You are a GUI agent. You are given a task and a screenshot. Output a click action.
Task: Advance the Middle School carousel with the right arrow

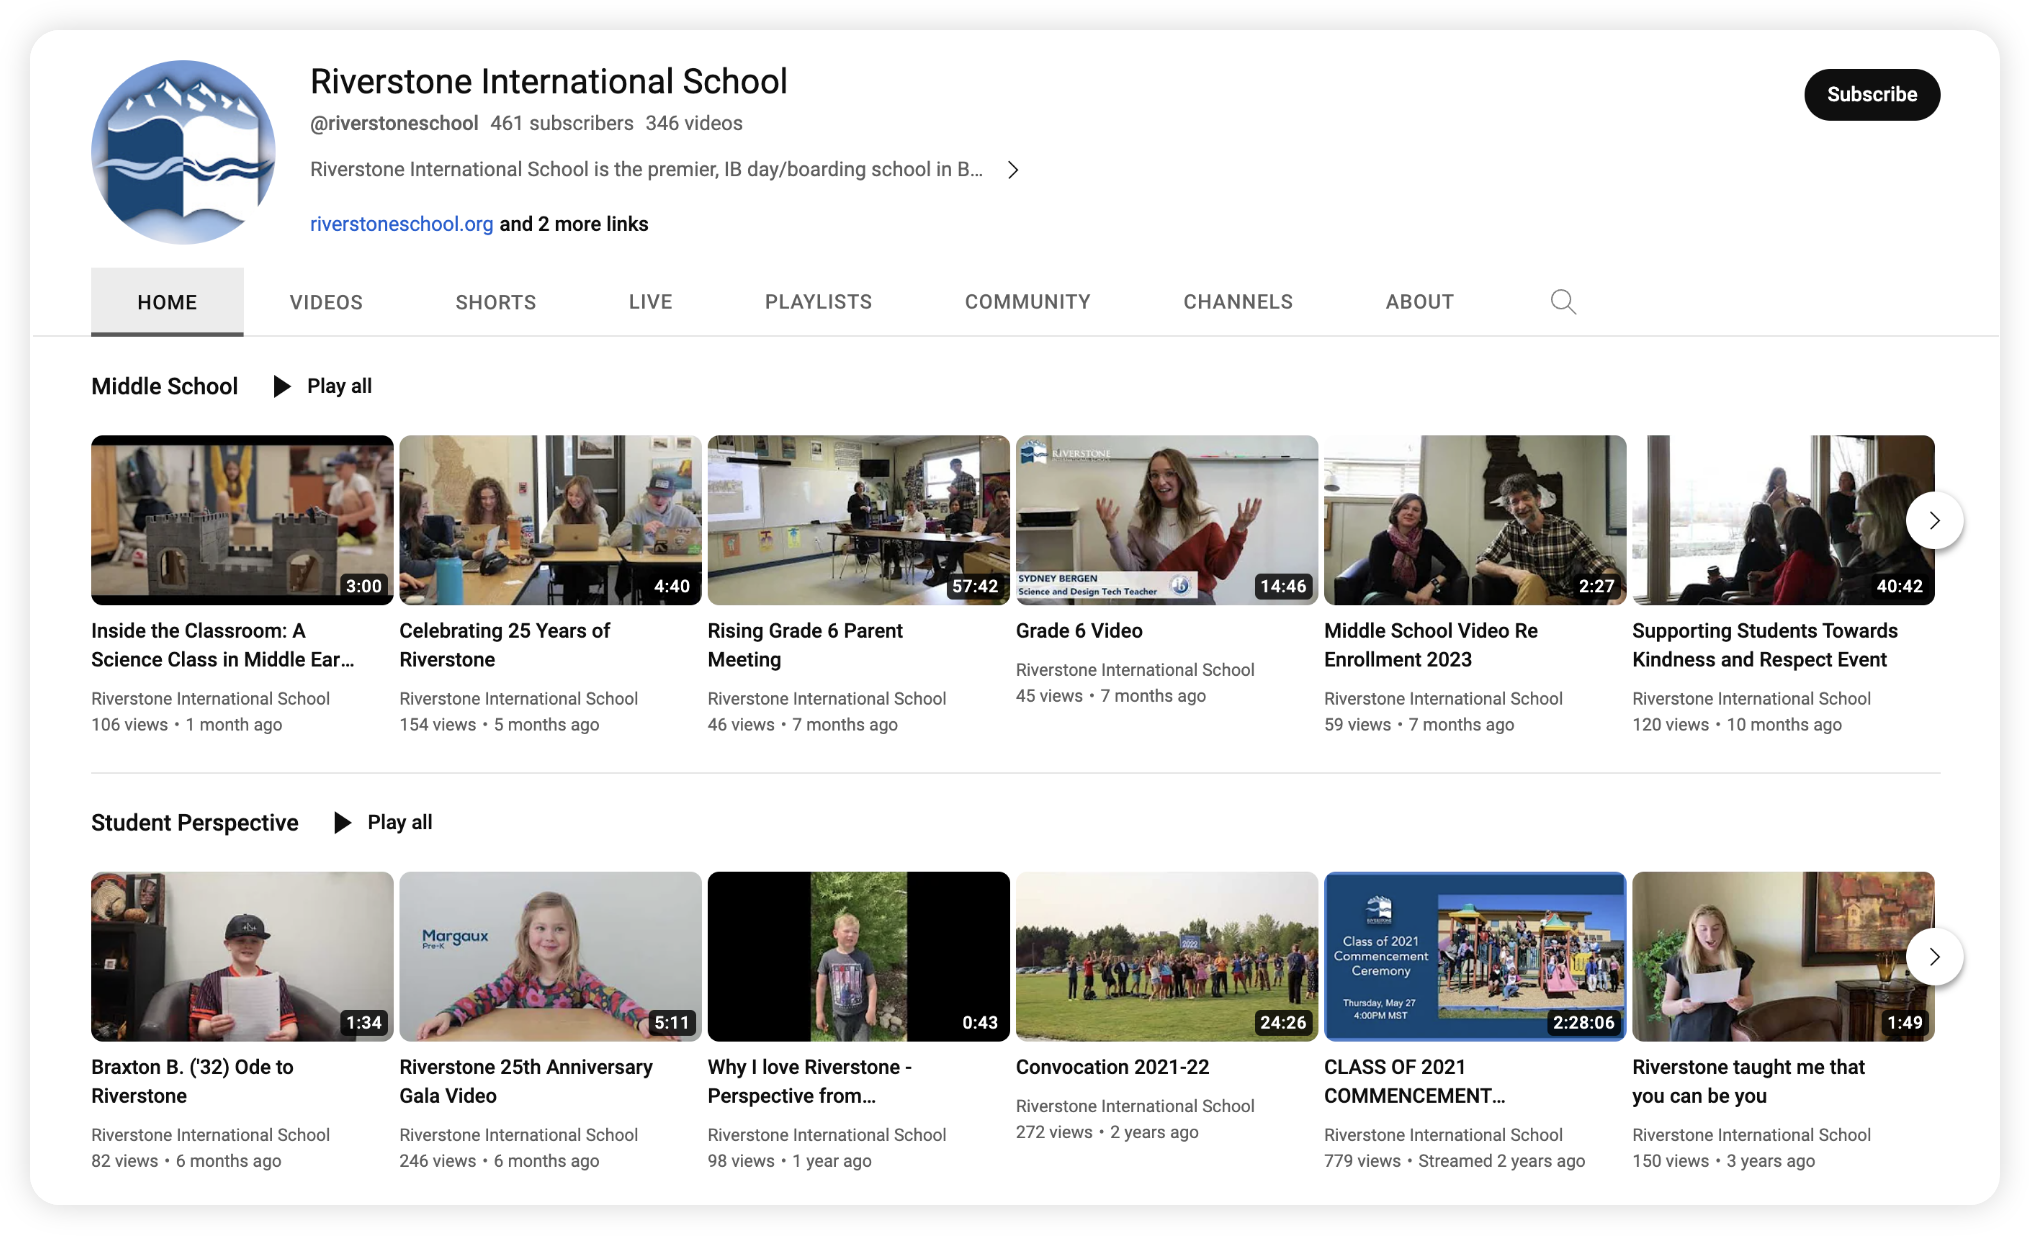(1934, 520)
